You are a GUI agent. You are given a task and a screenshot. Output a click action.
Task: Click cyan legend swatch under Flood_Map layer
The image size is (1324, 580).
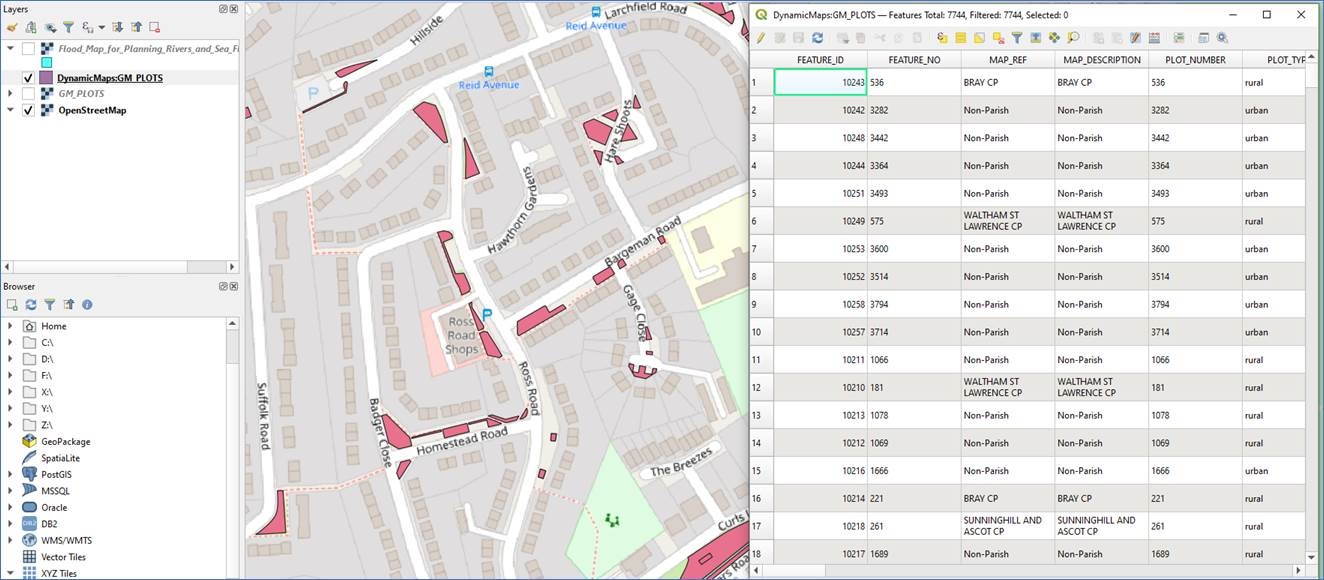(x=46, y=62)
